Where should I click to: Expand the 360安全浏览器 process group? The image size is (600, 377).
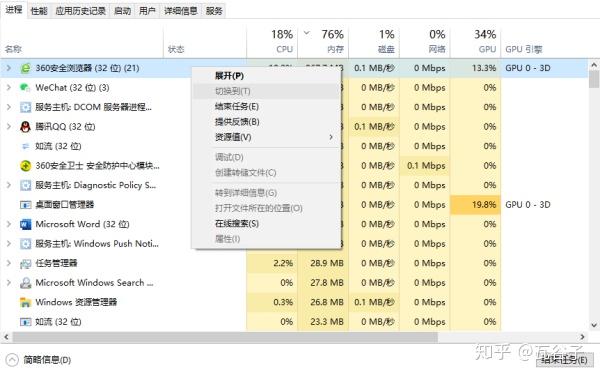pyautogui.click(x=8, y=68)
